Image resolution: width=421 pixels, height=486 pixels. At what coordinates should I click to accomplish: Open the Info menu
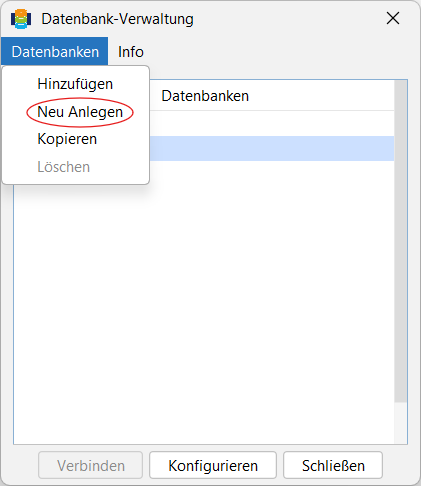(131, 52)
